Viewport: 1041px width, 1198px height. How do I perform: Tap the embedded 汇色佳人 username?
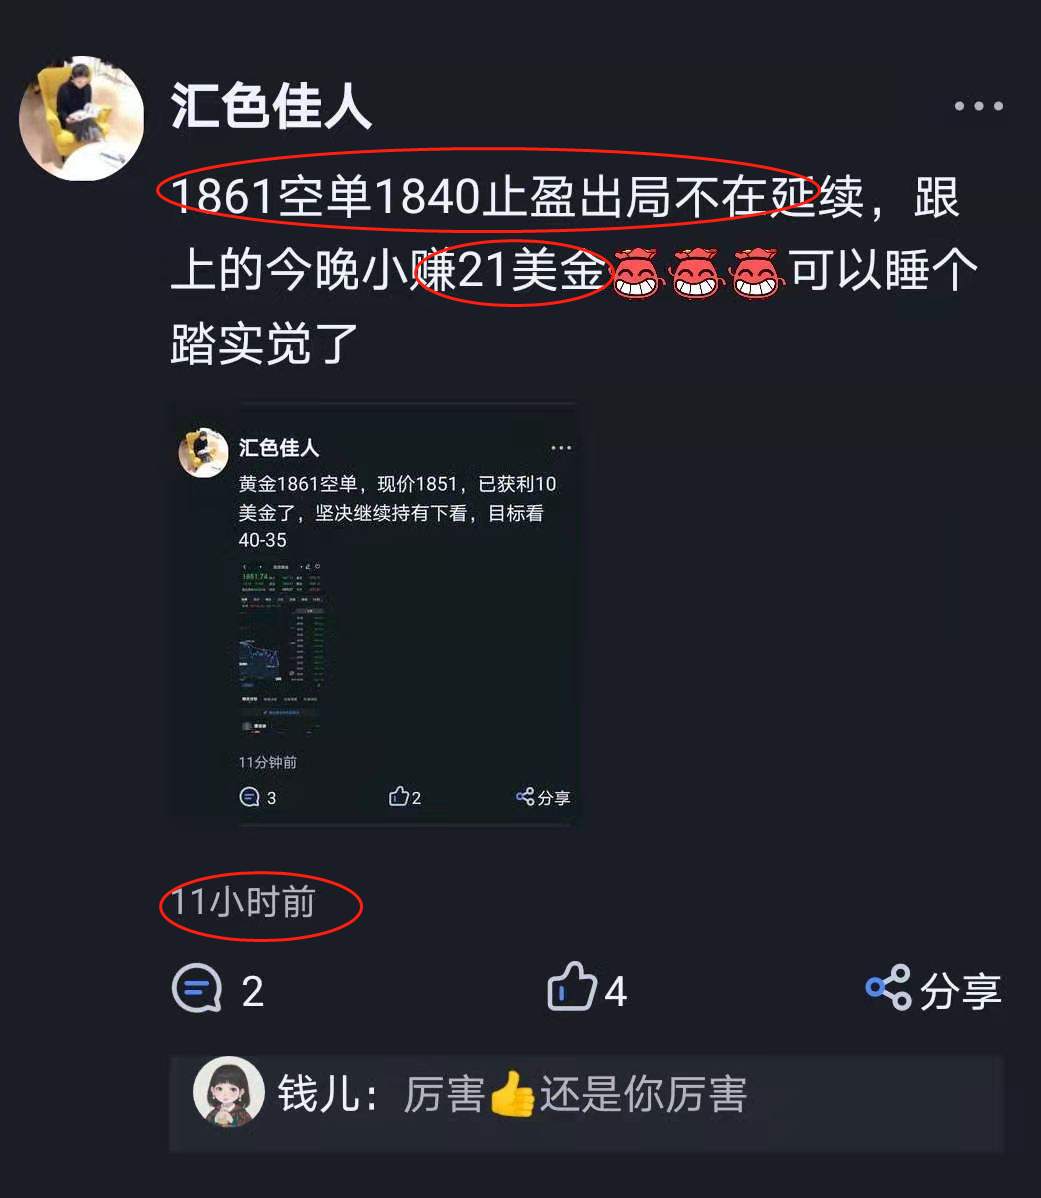point(279,448)
